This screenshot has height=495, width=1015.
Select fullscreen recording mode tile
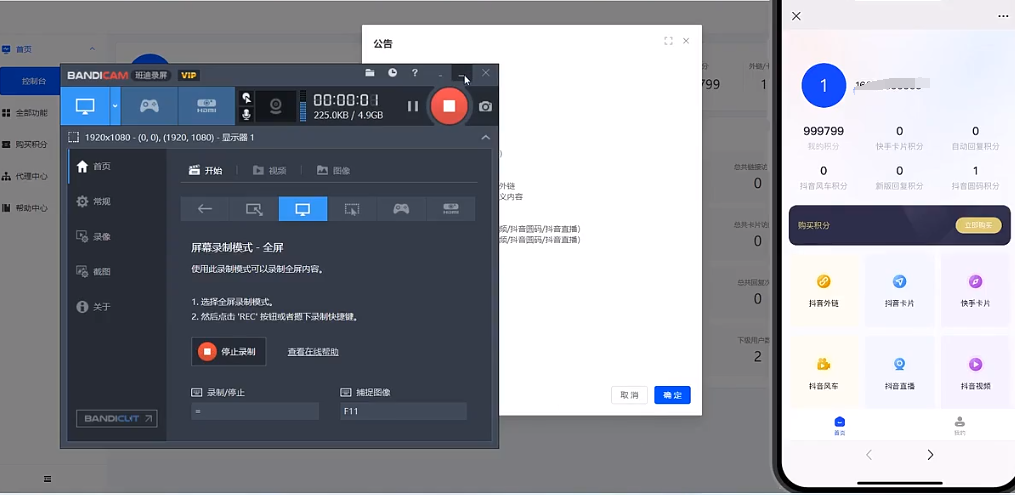click(303, 209)
